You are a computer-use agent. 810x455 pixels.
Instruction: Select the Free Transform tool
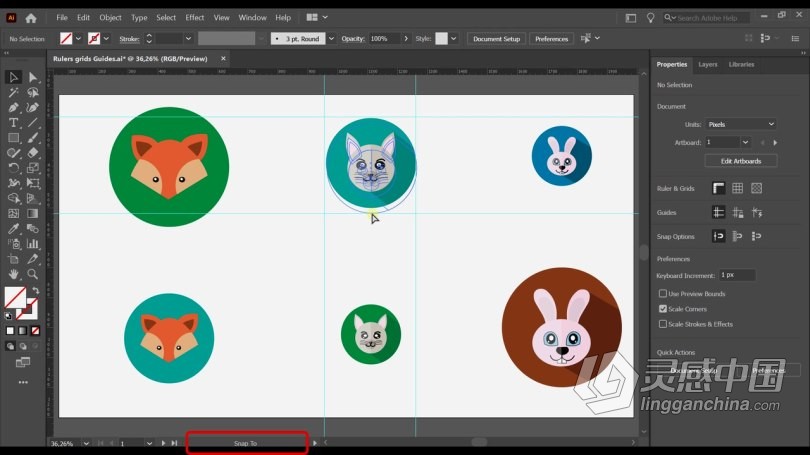click(x=33, y=183)
